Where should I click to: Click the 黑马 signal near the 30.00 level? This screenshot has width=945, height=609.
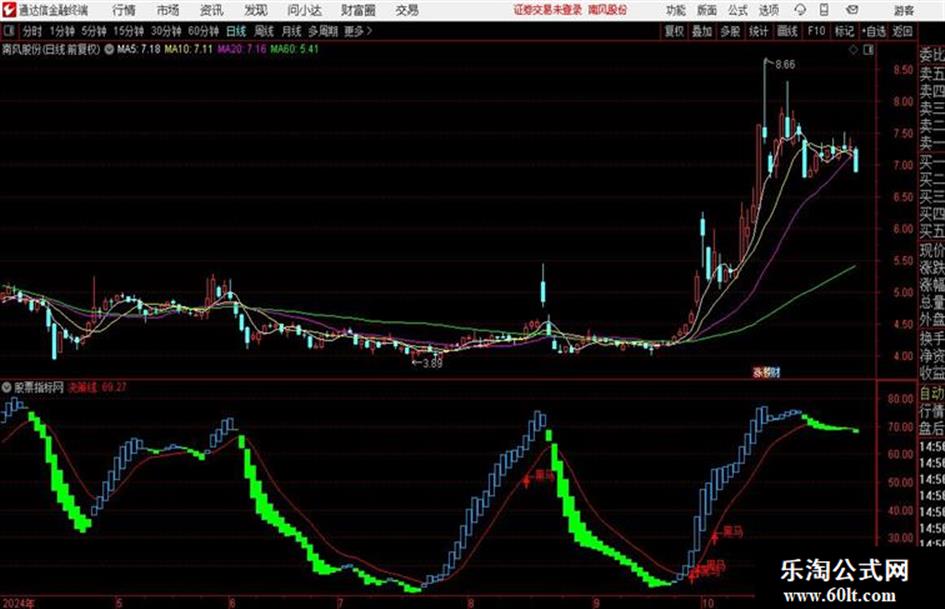coord(733,532)
